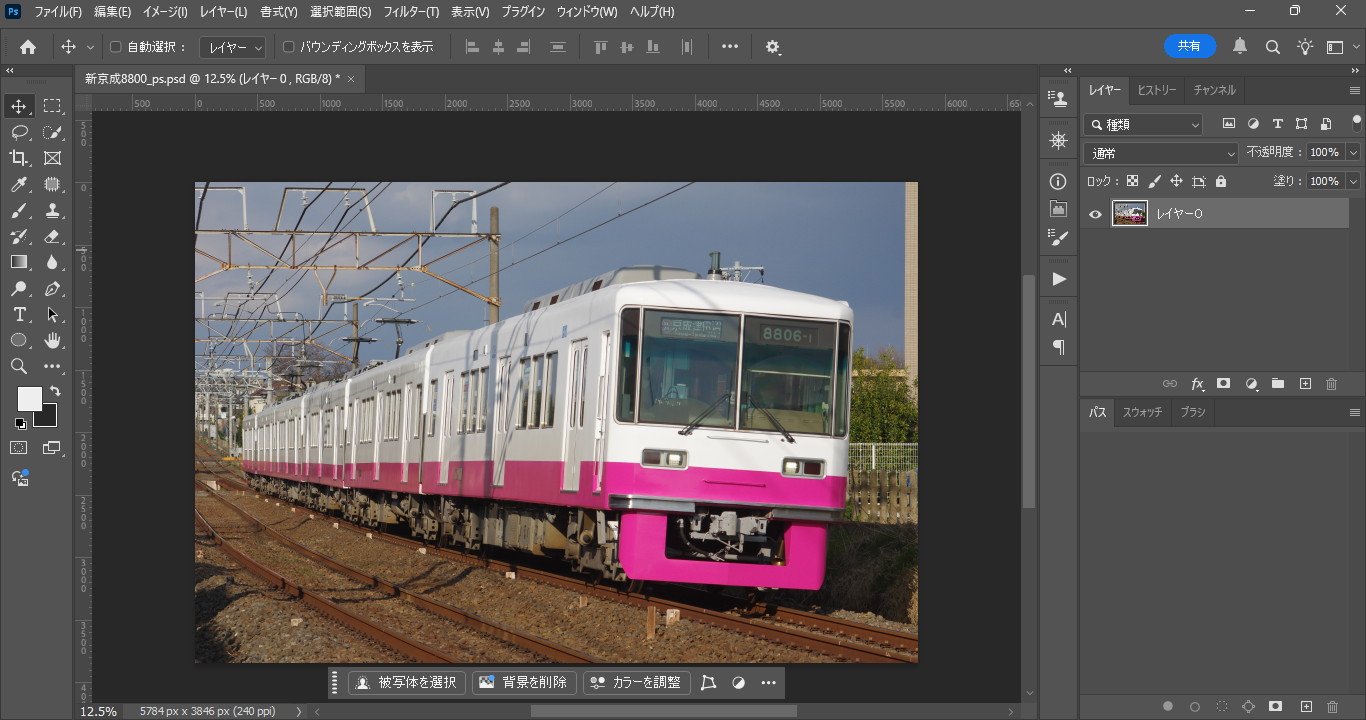Select the Zoom tool in toolbar
This screenshot has height=720, width=1366.
pos(19,366)
